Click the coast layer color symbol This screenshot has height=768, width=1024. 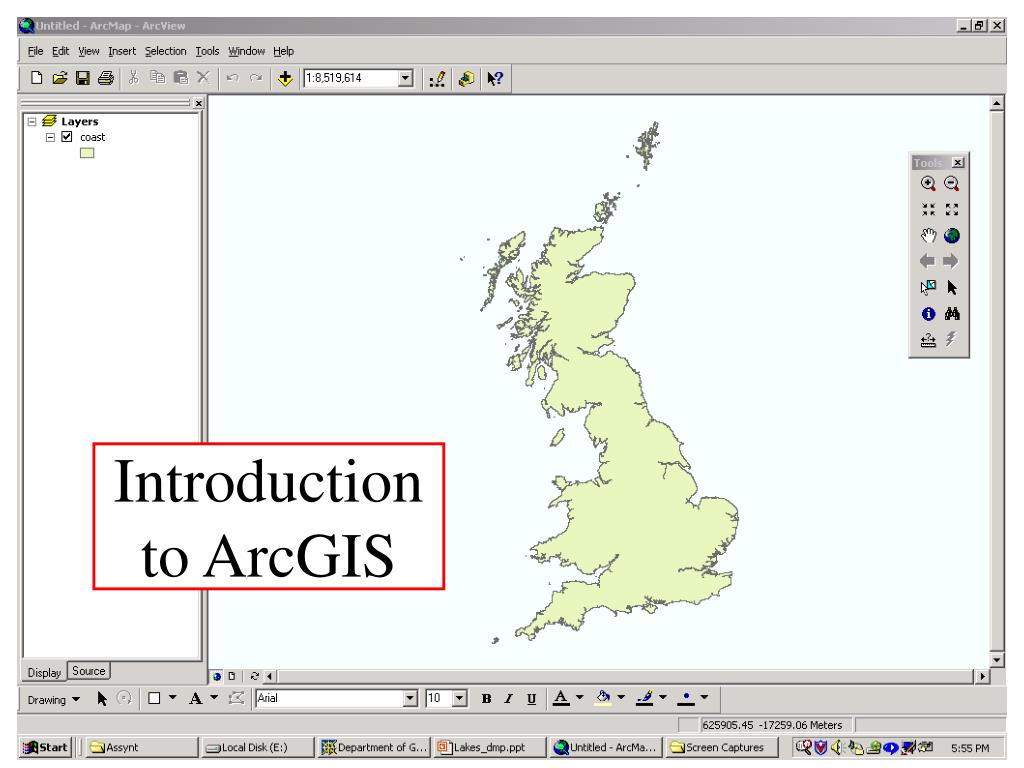click(x=87, y=153)
